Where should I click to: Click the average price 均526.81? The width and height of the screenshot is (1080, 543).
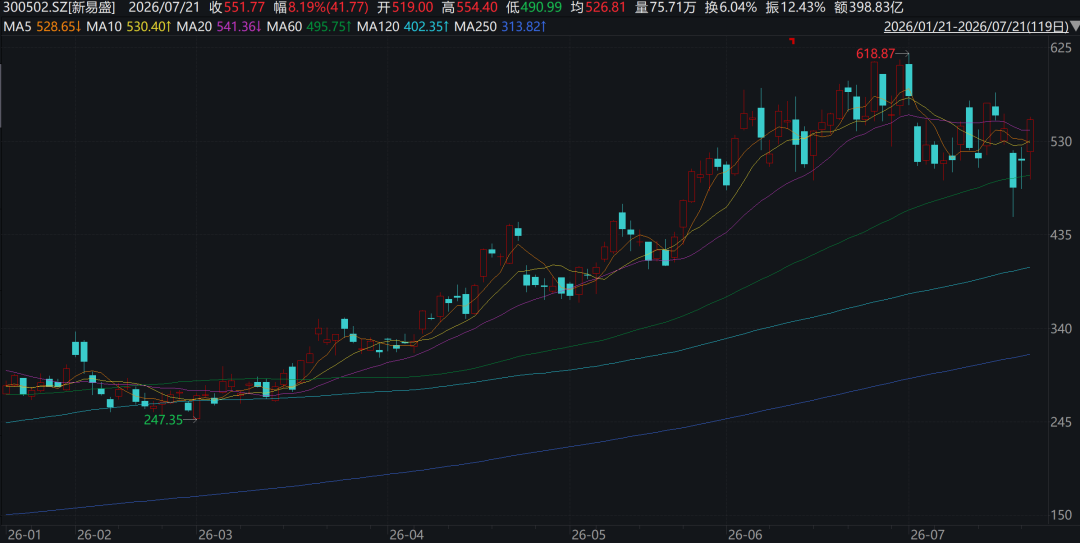[599, 8]
